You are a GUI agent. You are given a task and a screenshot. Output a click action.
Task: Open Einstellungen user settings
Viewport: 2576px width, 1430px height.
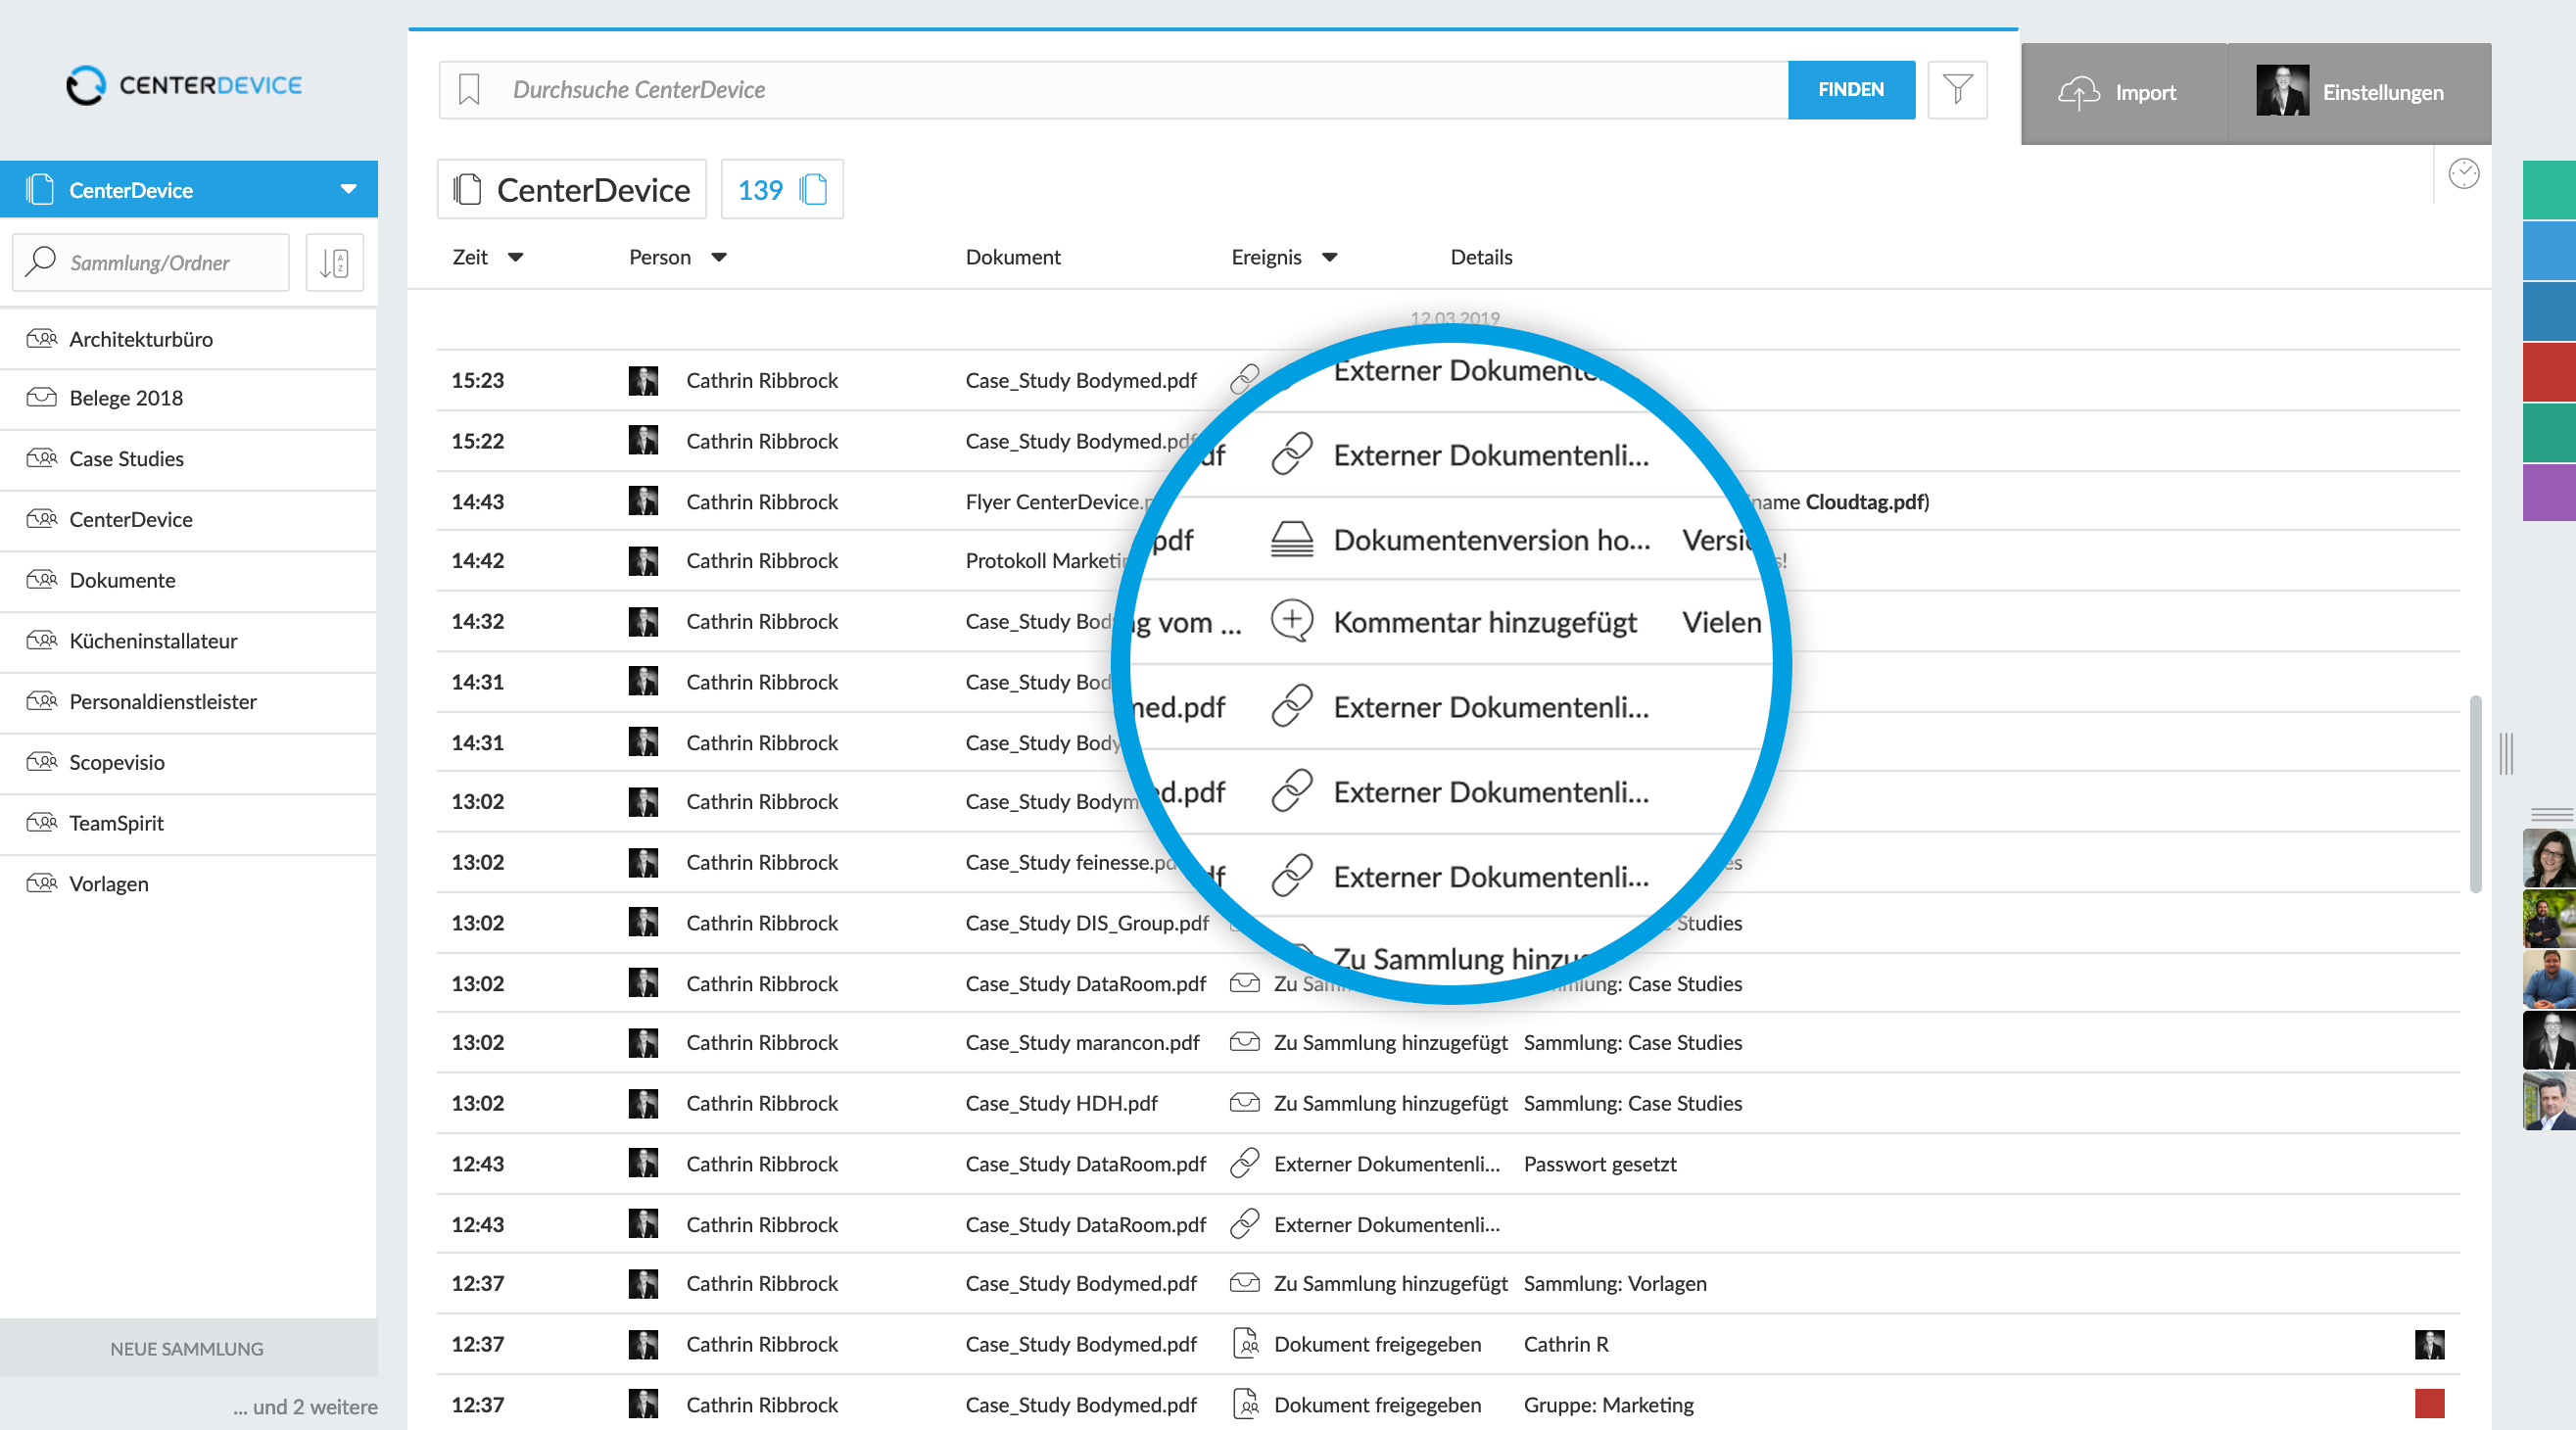2358,93
